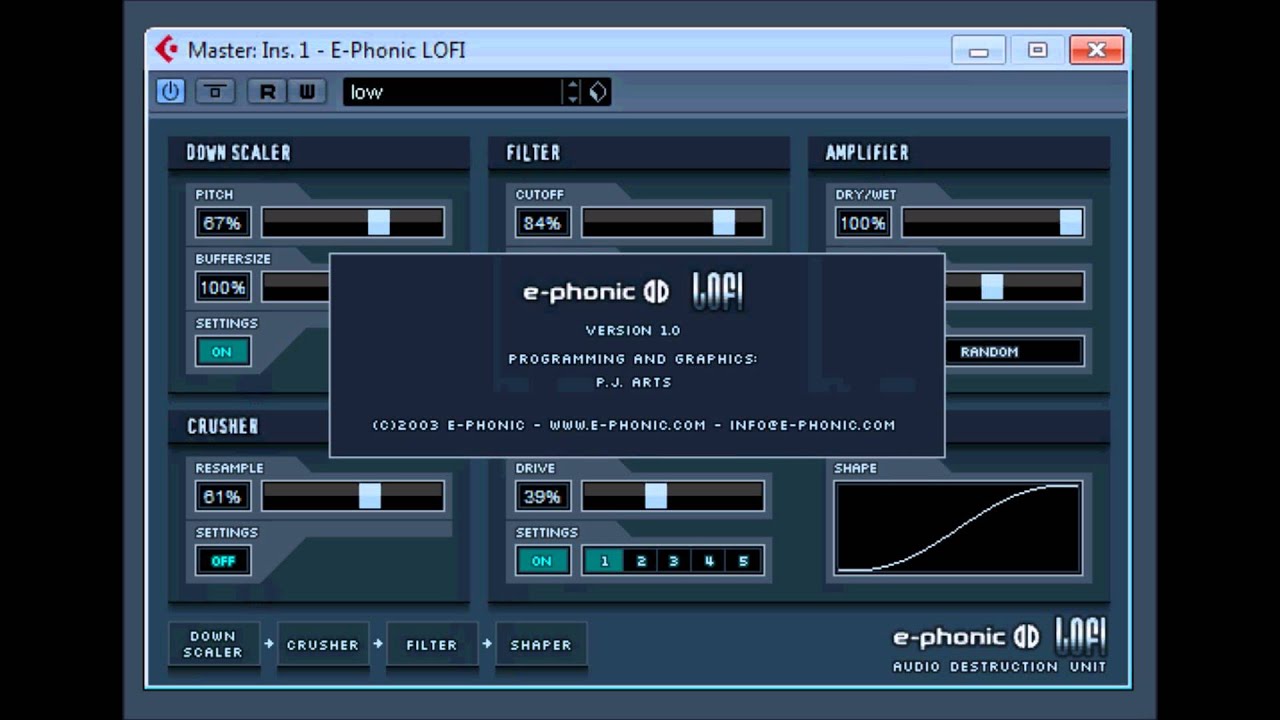Select shaper mode 3
Screen dimensions: 1280x720
pyautogui.click(x=674, y=561)
